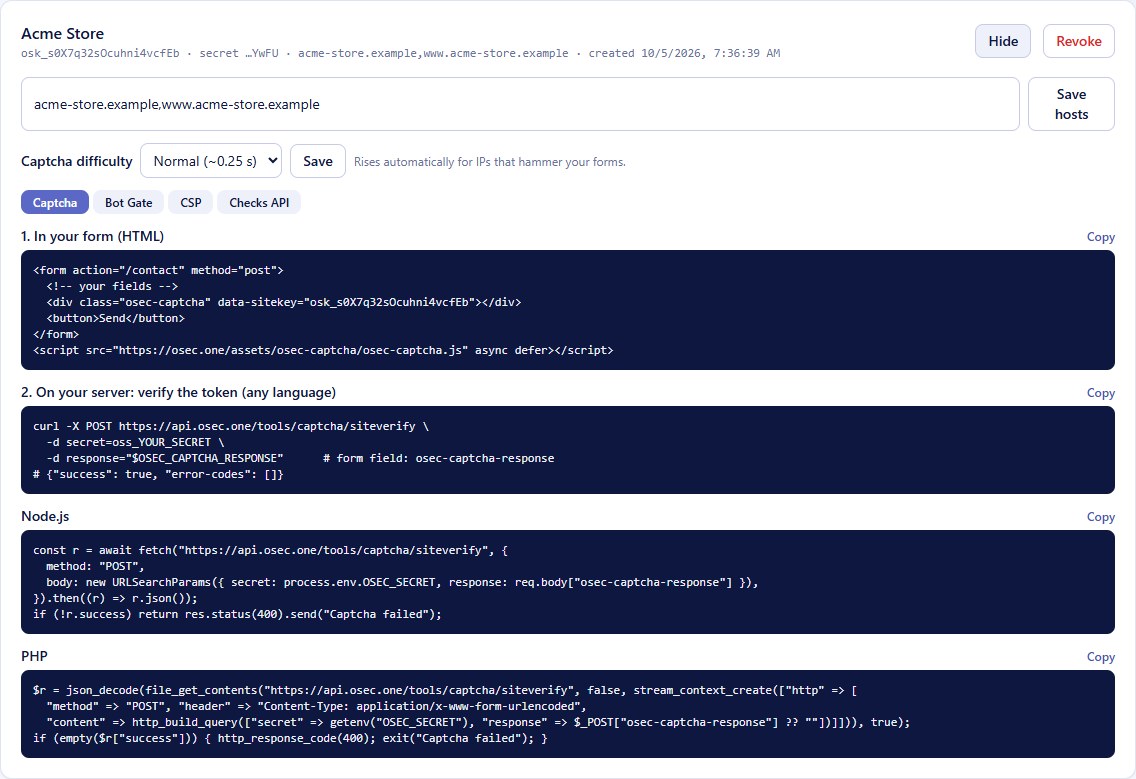Image resolution: width=1136 pixels, height=779 pixels.
Task: Select the Captcha tab
Action: 55,203
